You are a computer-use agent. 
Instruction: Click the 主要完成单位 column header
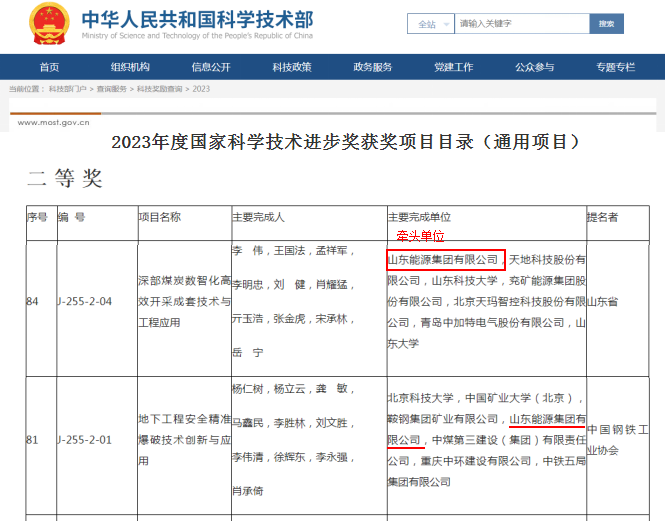click(x=419, y=217)
